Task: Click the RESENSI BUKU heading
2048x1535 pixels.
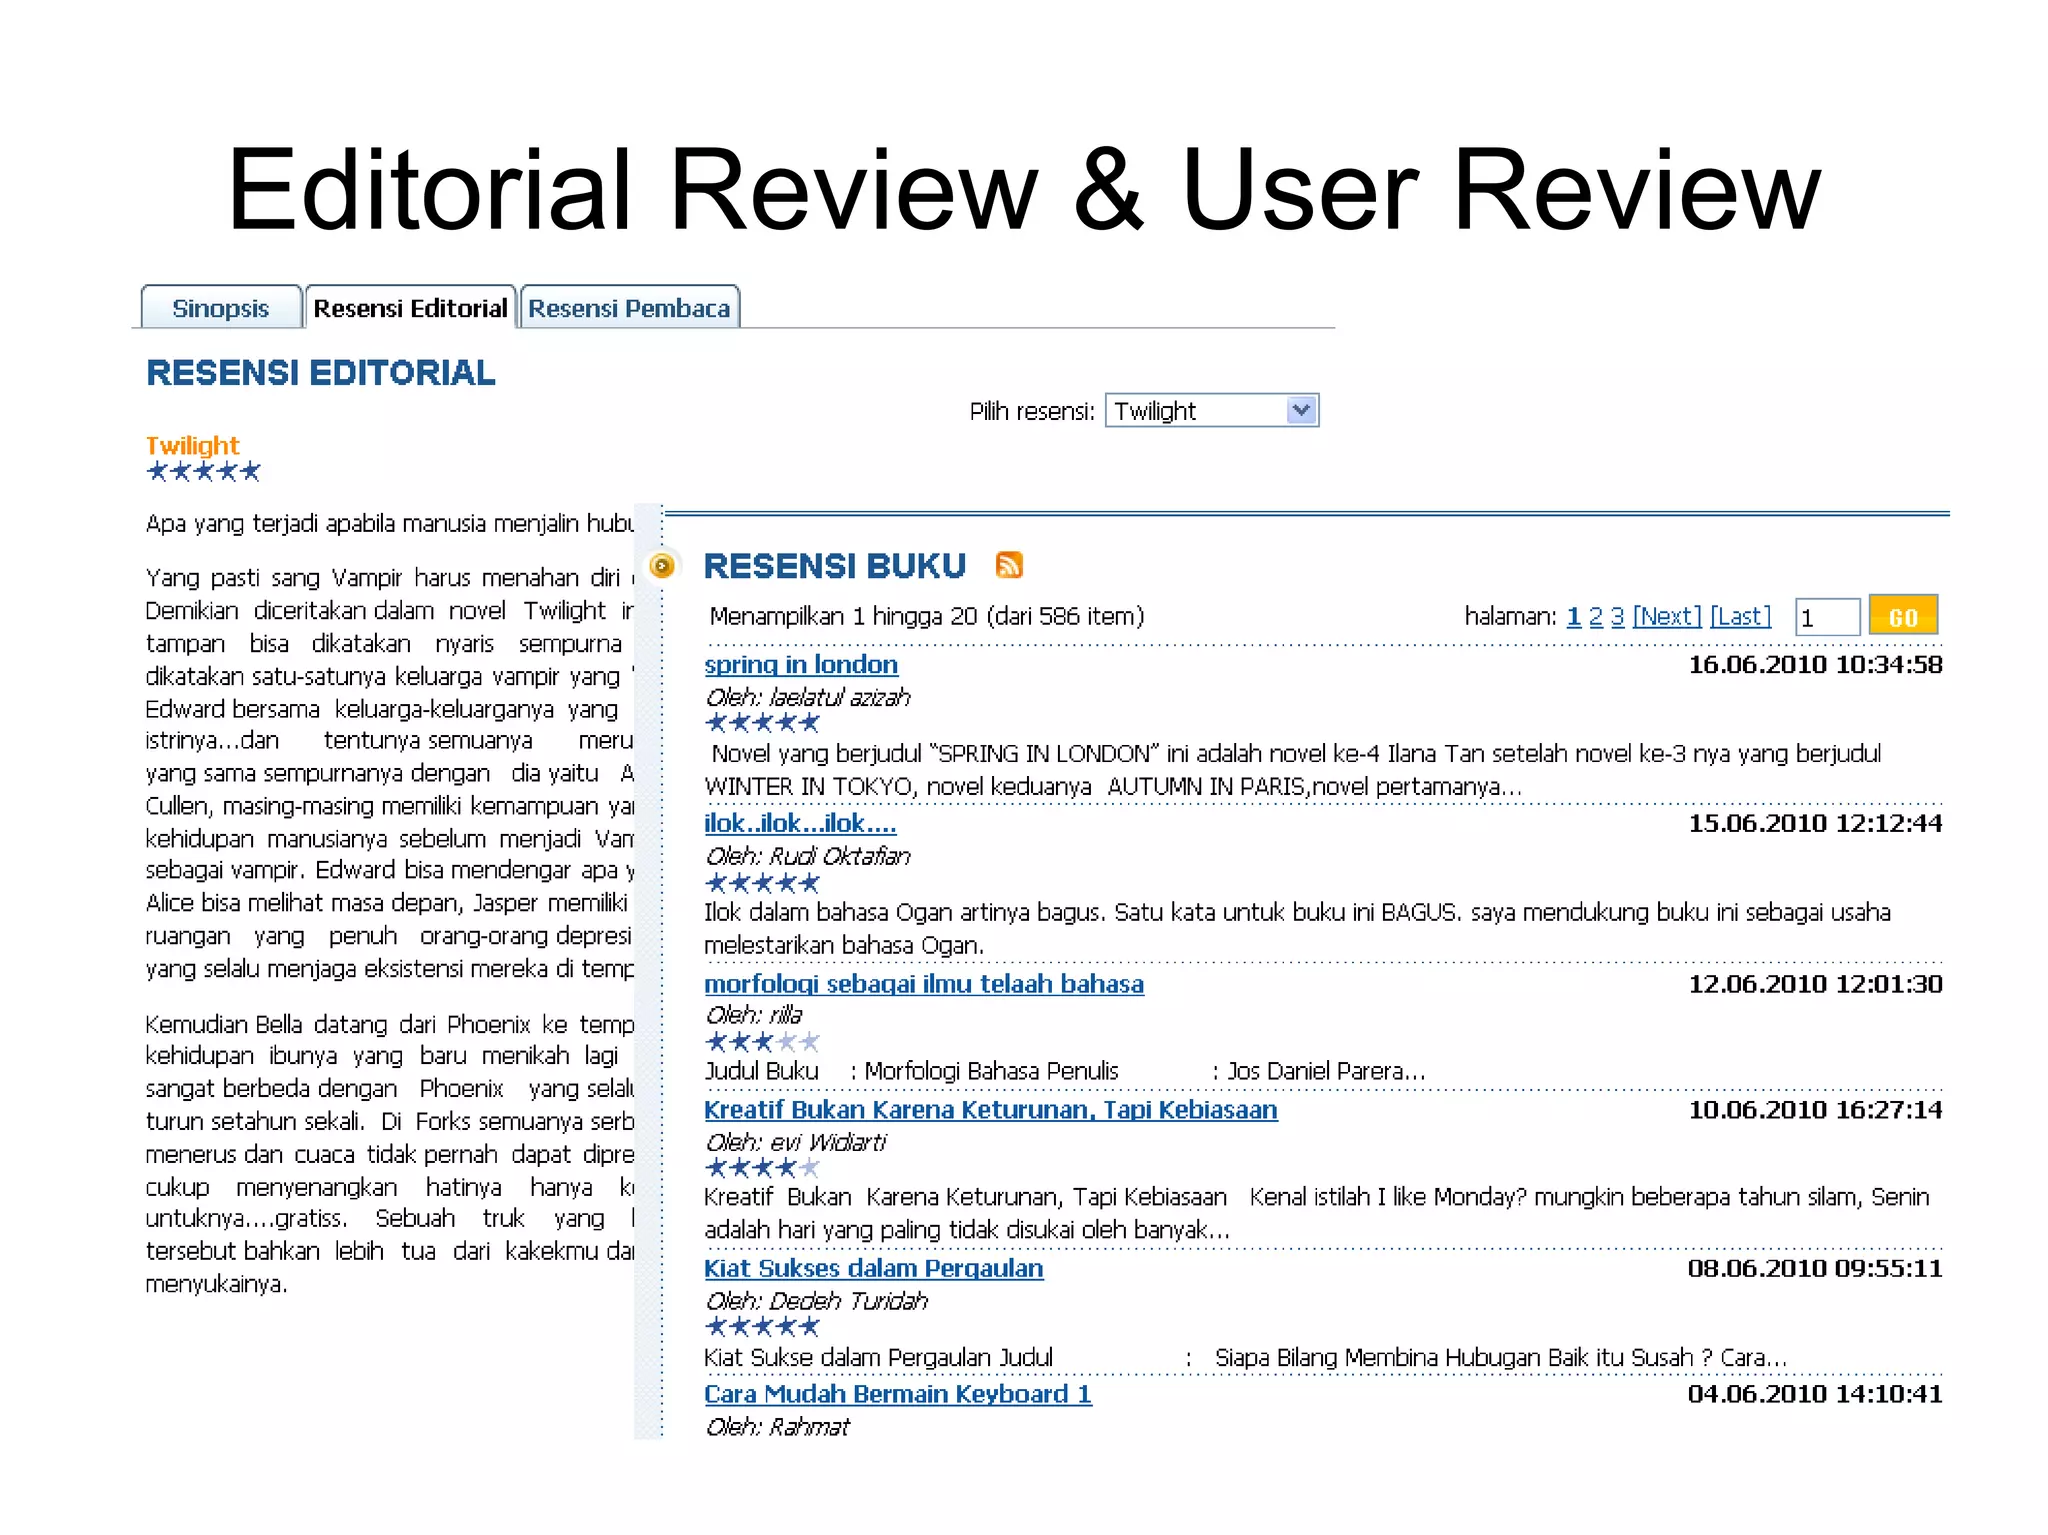Action: pyautogui.click(x=835, y=566)
